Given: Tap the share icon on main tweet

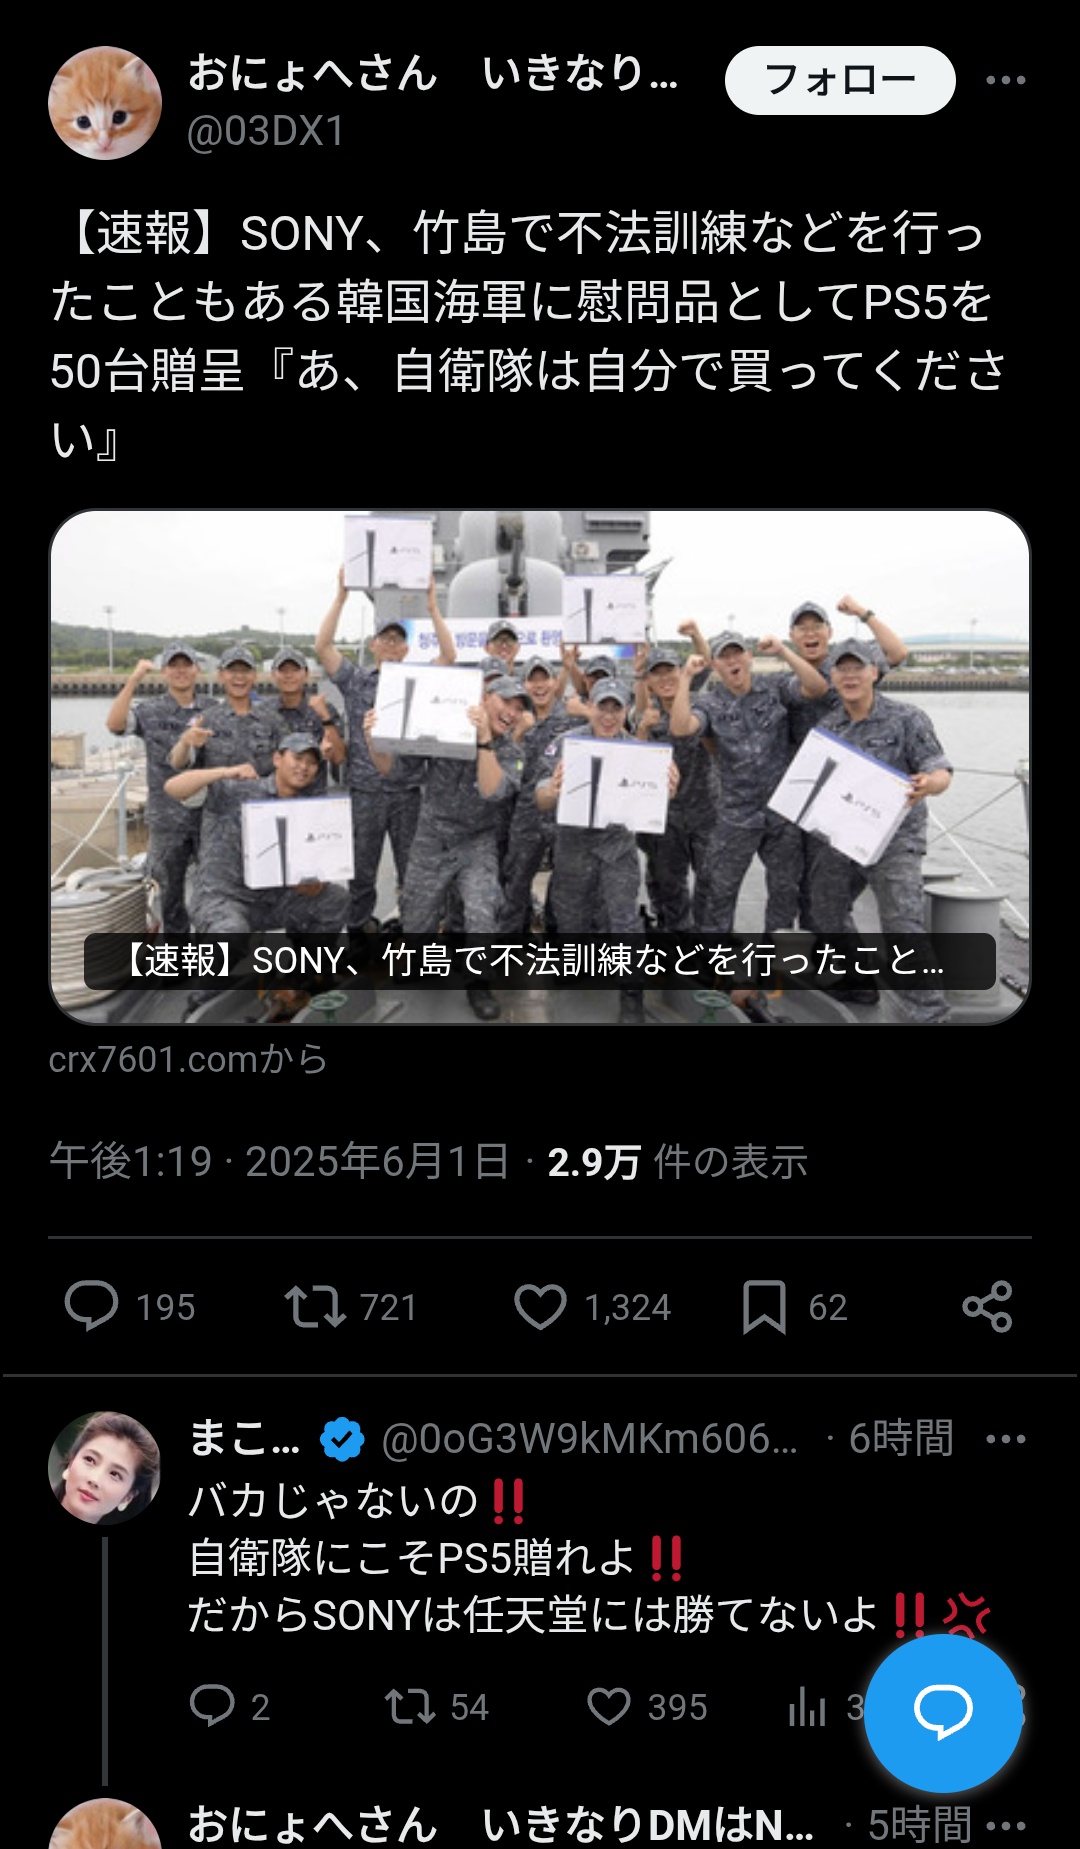Looking at the screenshot, I should [x=987, y=1306].
